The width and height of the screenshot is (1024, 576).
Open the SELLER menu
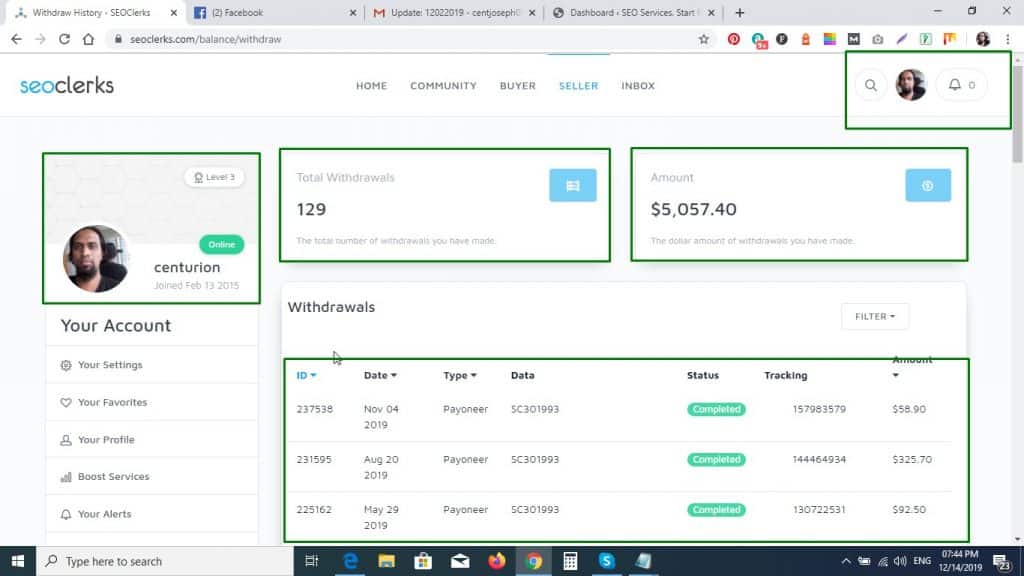coord(579,86)
